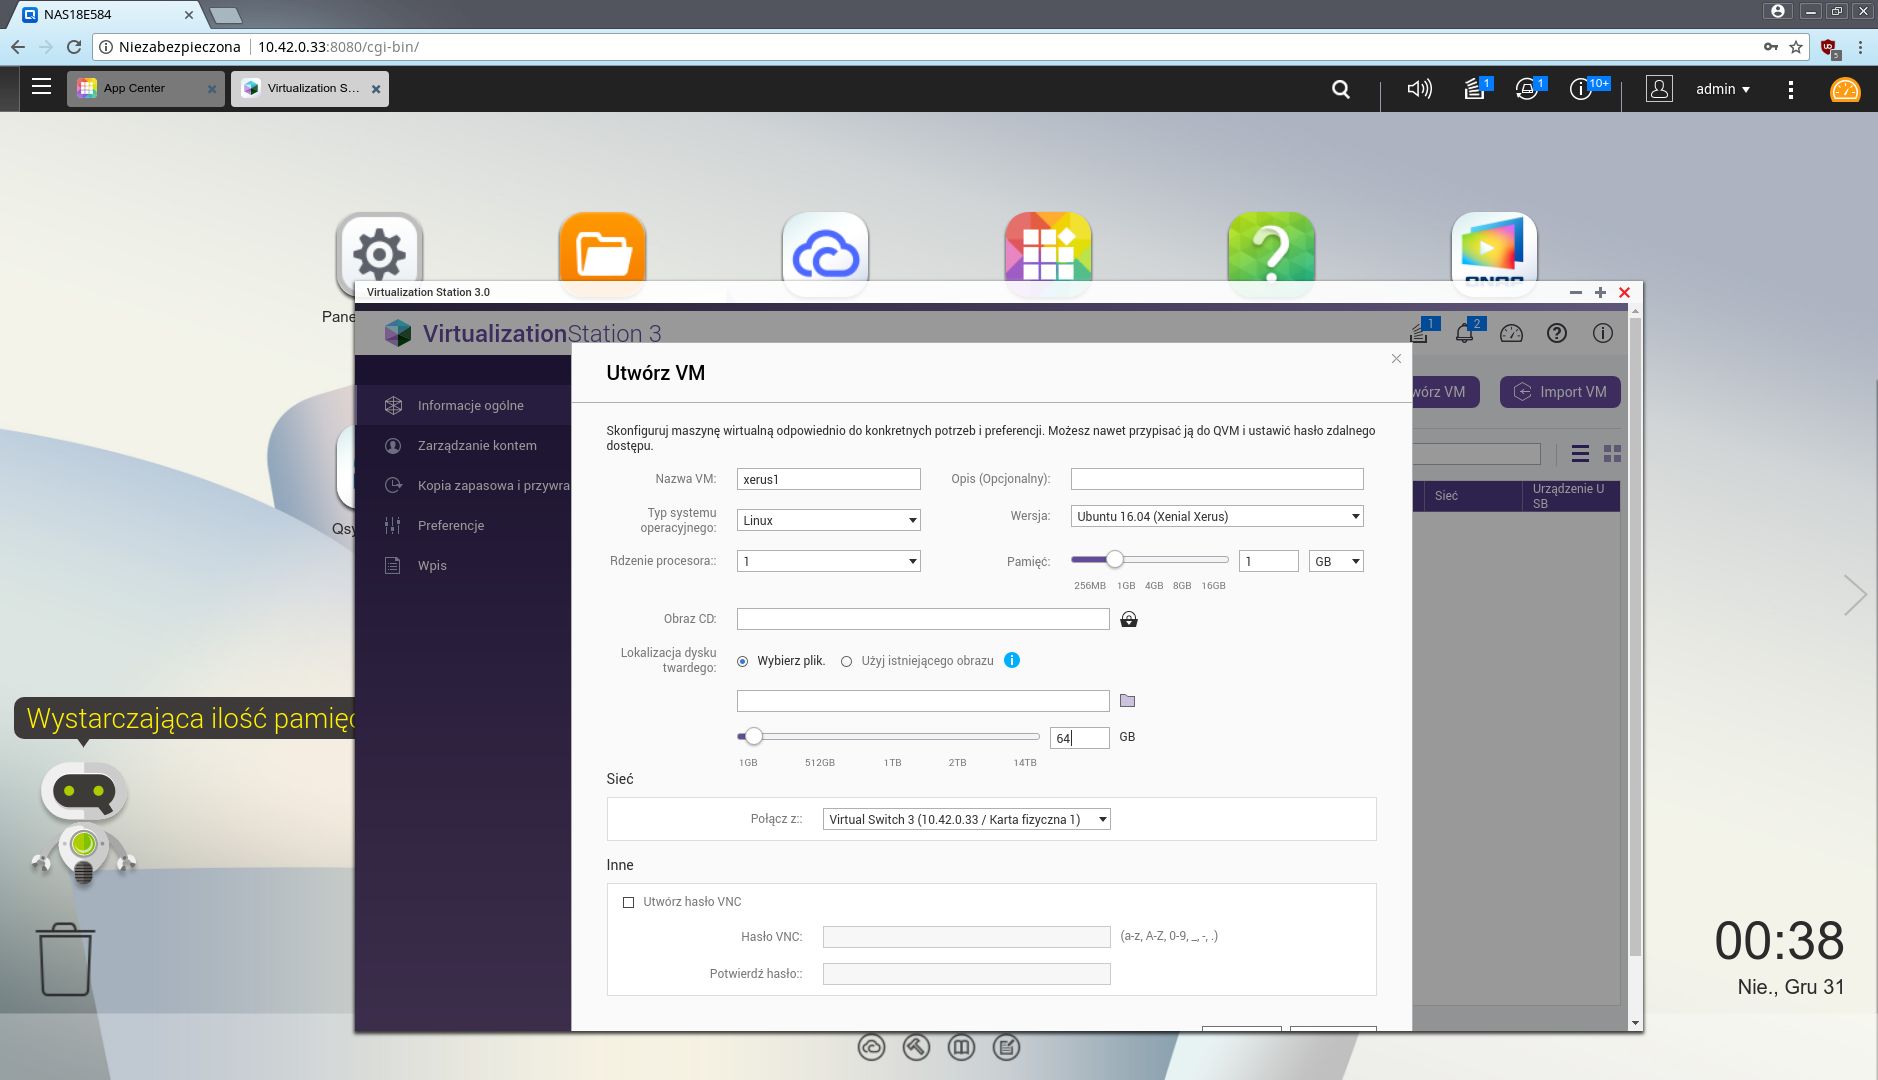Screen dimensions: 1878x1080
Task: Open 'Wpis' in the sidebar
Action: [x=463, y=565]
